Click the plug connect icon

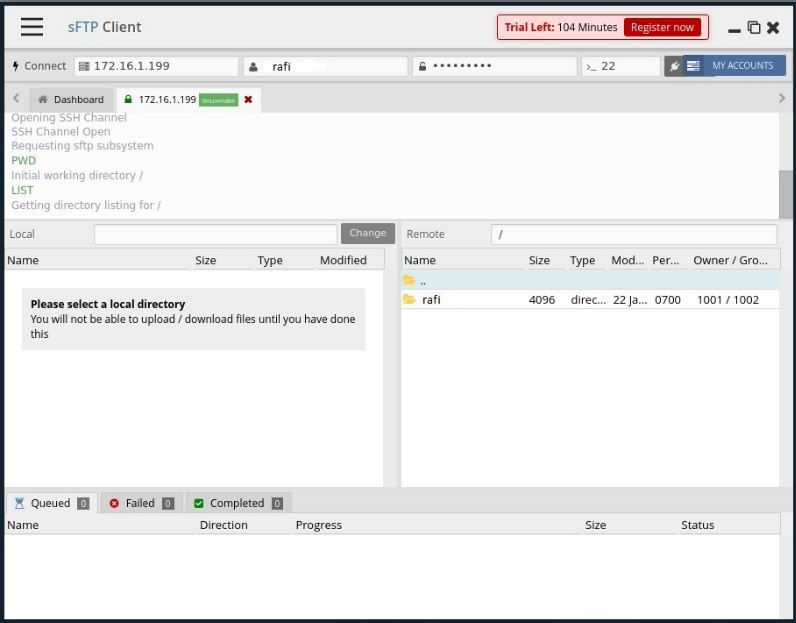click(674, 67)
